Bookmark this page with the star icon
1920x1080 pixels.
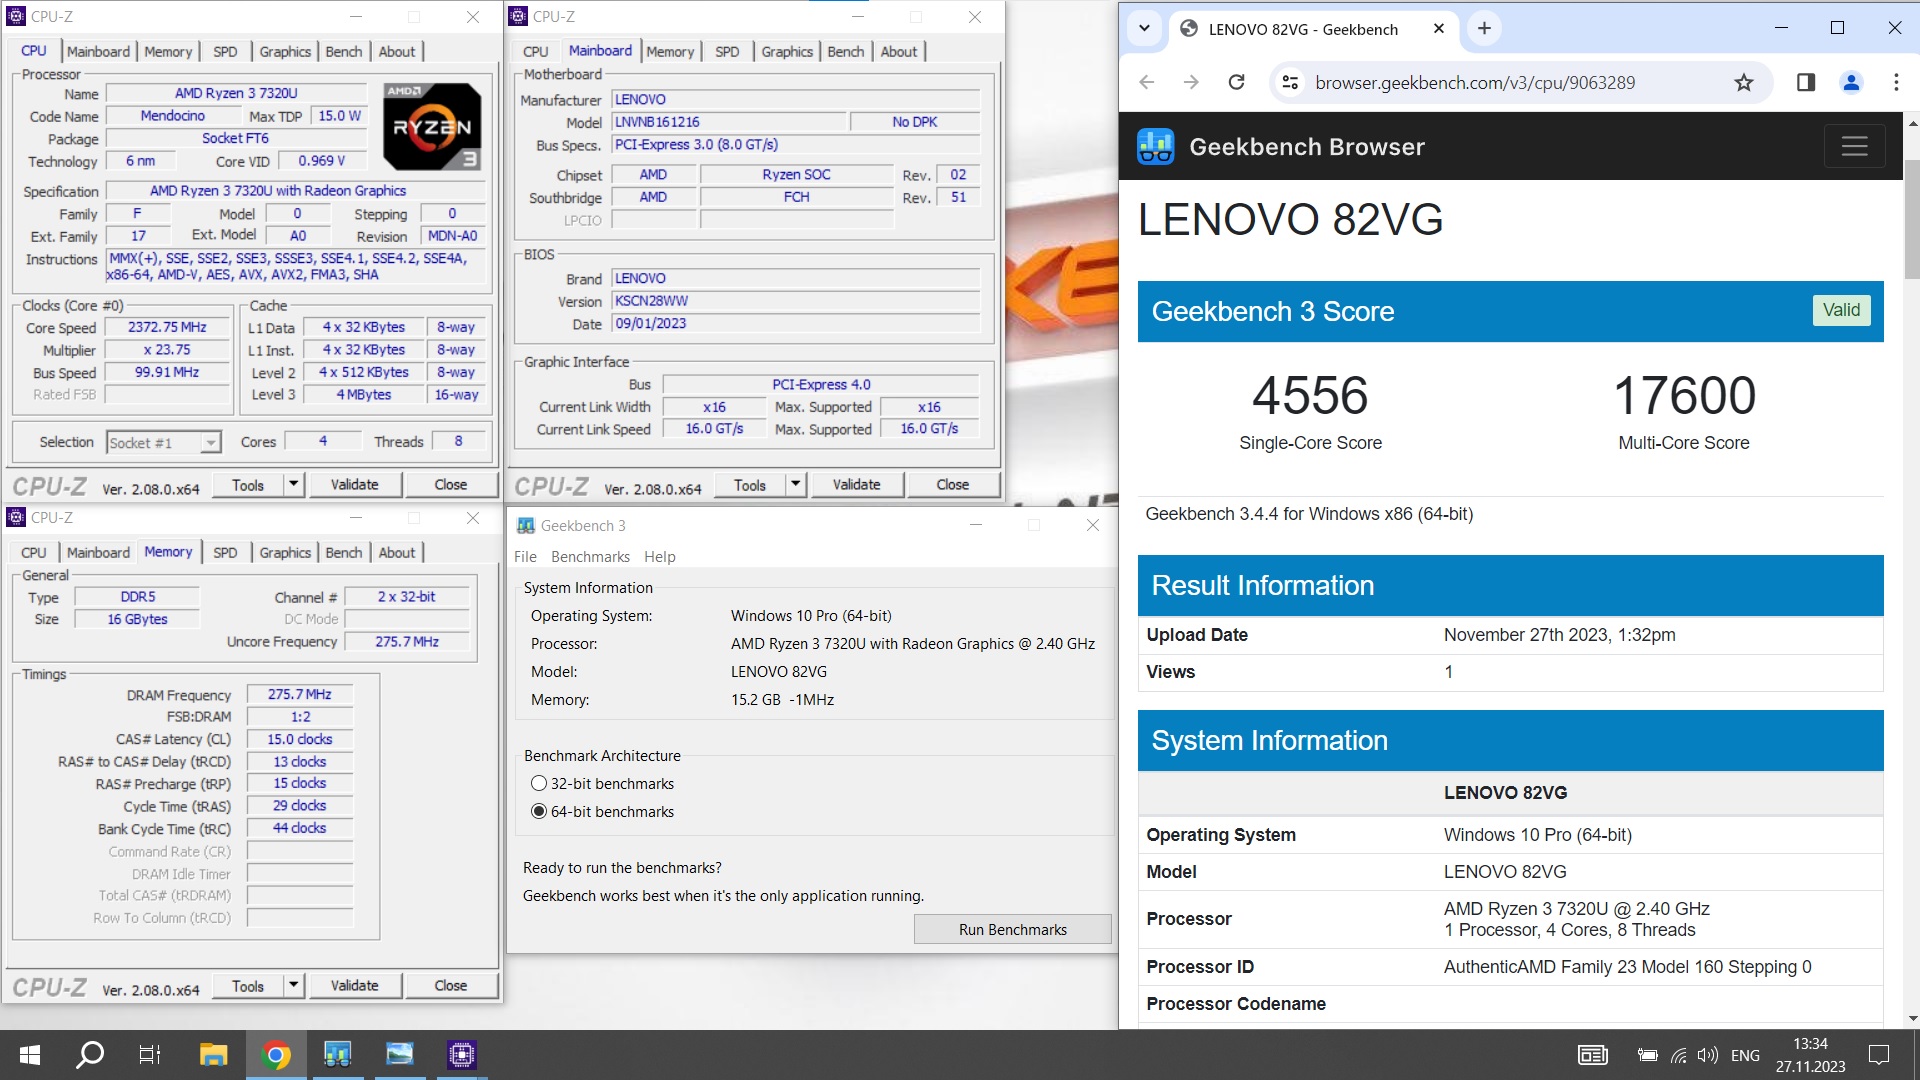[x=1743, y=83]
